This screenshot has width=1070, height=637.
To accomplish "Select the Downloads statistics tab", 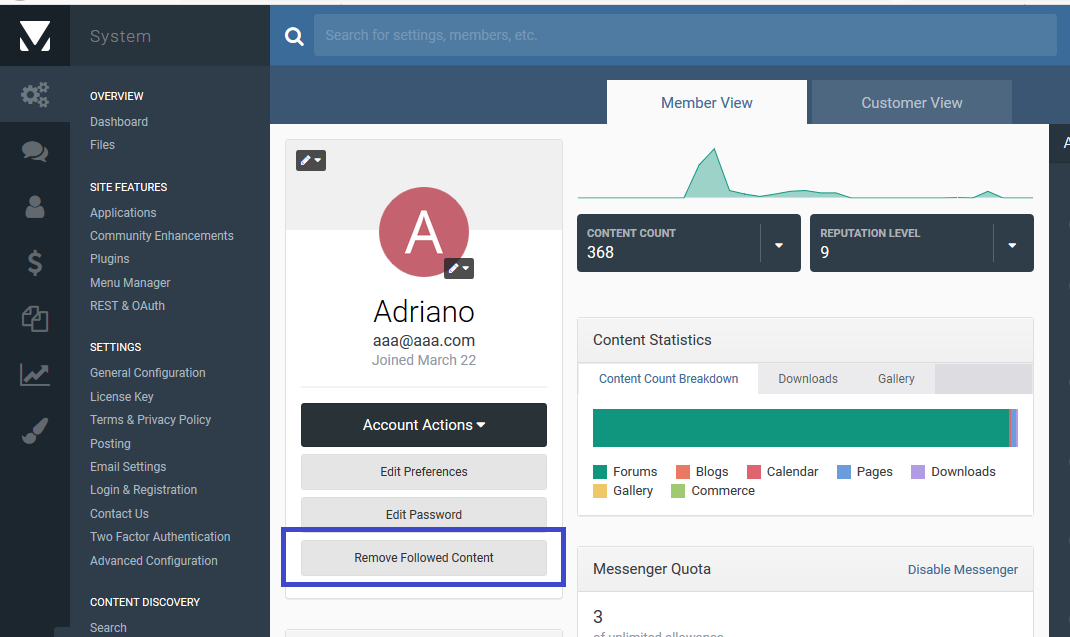I will coord(808,379).
